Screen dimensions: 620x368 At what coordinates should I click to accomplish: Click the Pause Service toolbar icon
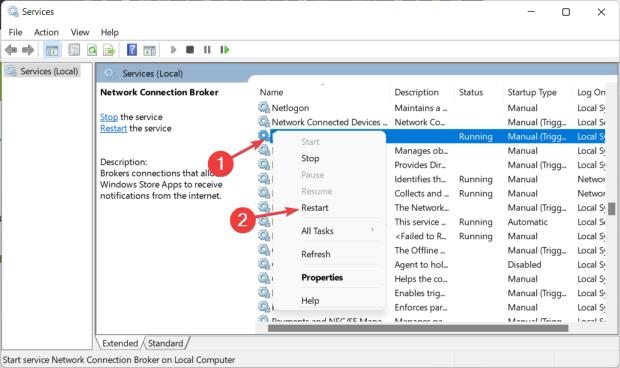(207, 50)
